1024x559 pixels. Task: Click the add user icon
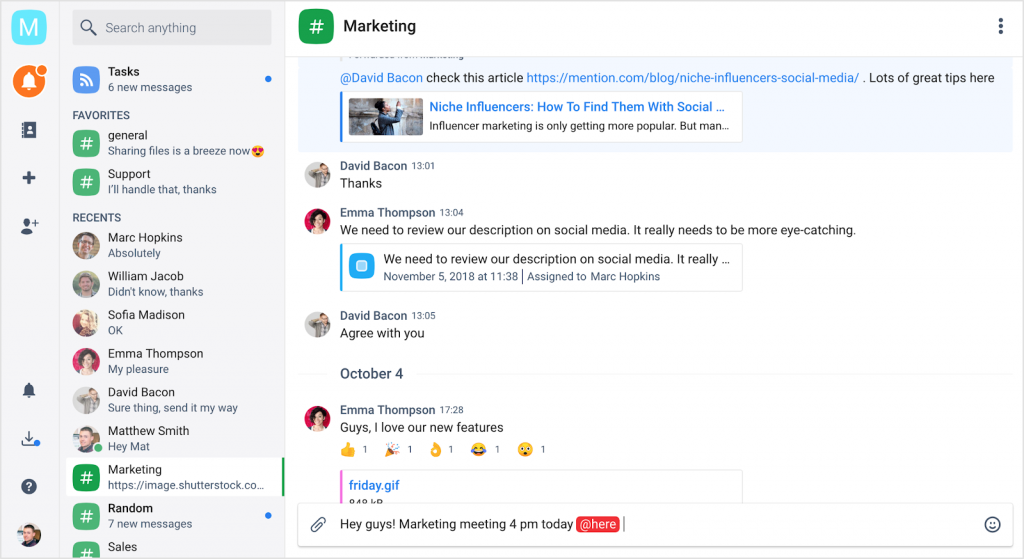click(29, 226)
